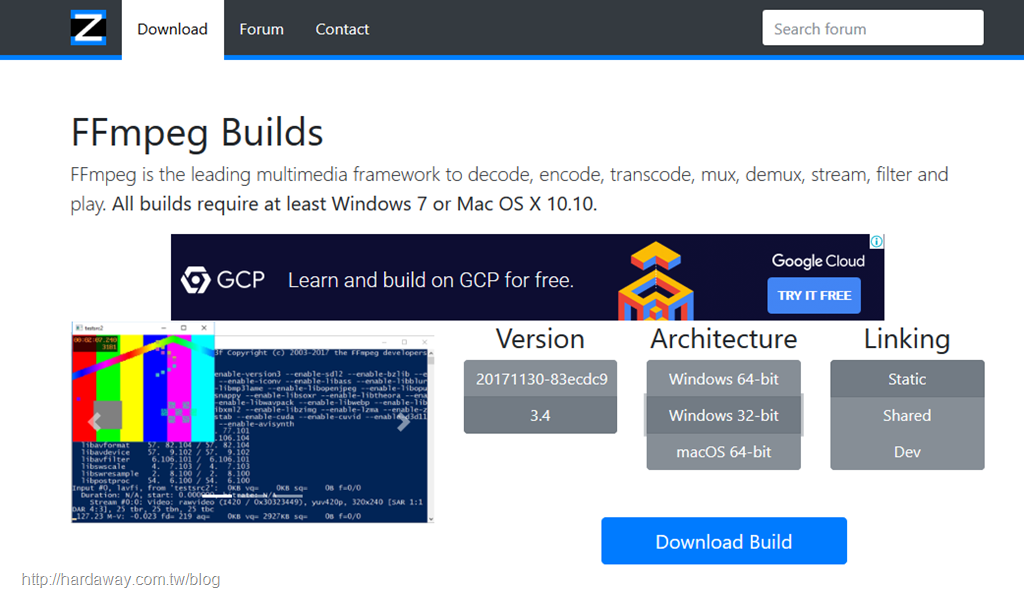
Task: Click the FFmpeg Builds heading
Action: coord(197,133)
